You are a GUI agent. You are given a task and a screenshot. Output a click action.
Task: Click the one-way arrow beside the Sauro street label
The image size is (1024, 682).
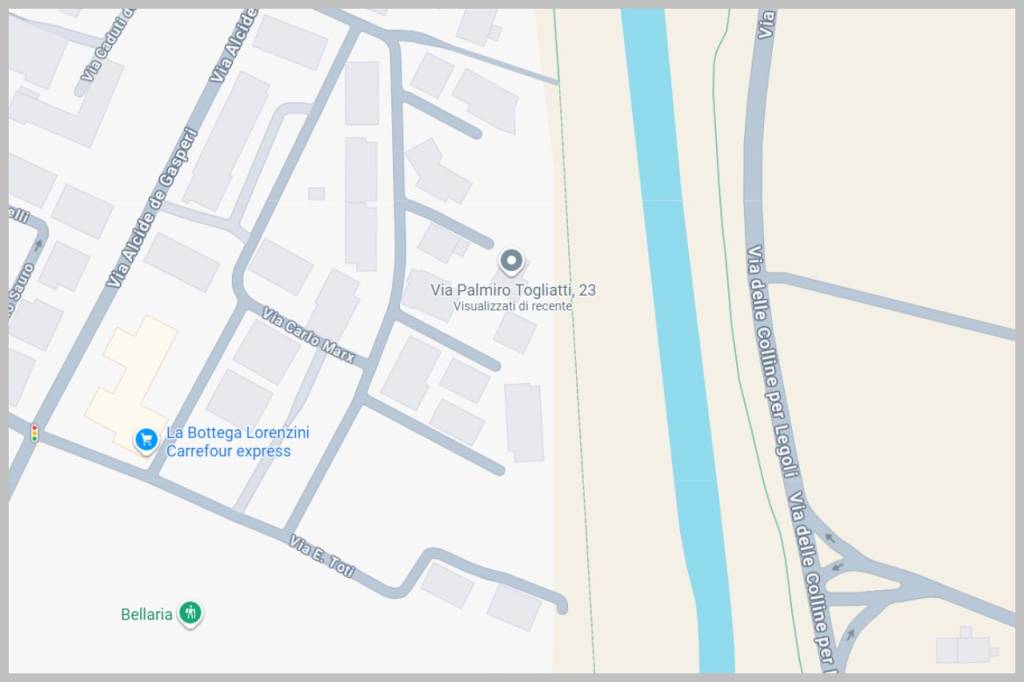pyautogui.click(x=39, y=242)
